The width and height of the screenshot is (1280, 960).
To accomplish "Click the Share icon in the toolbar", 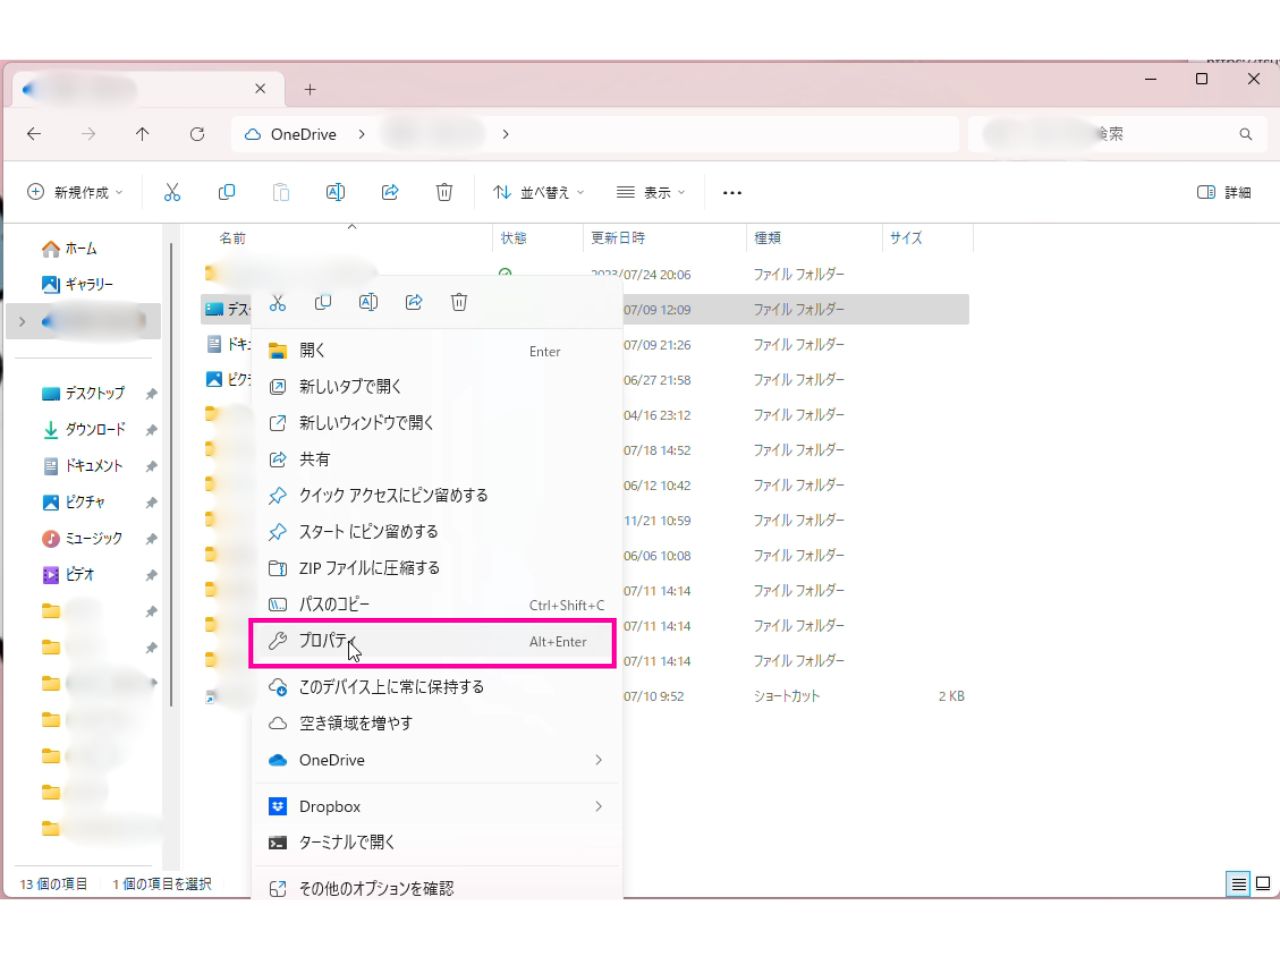I will pyautogui.click(x=390, y=191).
